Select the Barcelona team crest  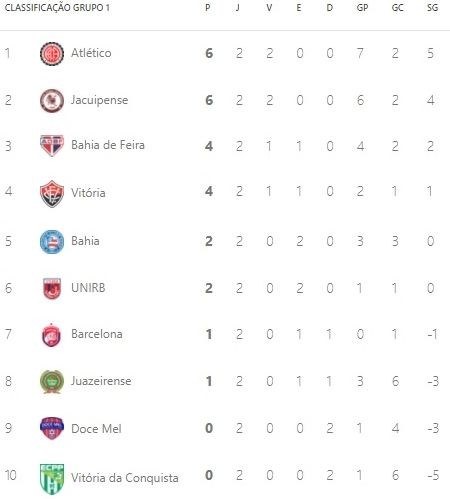pyautogui.click(x=51, y=335)
